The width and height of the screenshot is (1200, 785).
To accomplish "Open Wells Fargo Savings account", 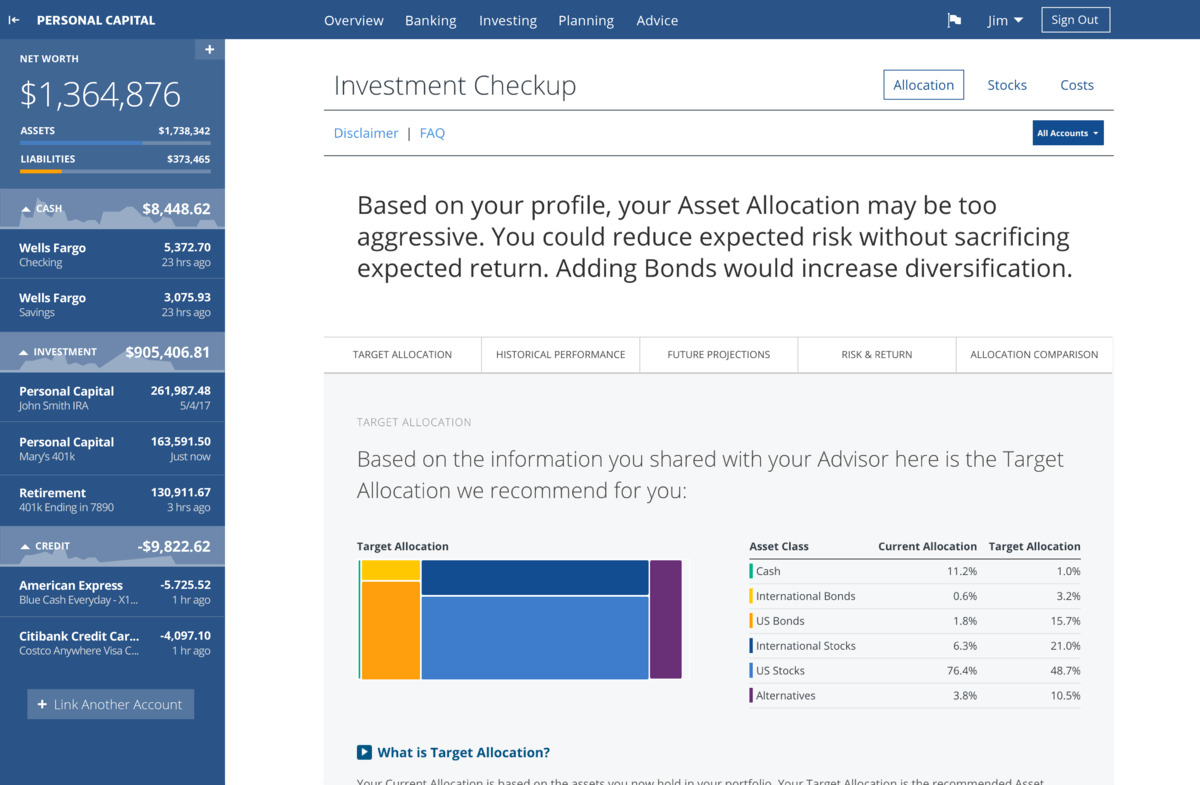I will click(x=112, y=305).
